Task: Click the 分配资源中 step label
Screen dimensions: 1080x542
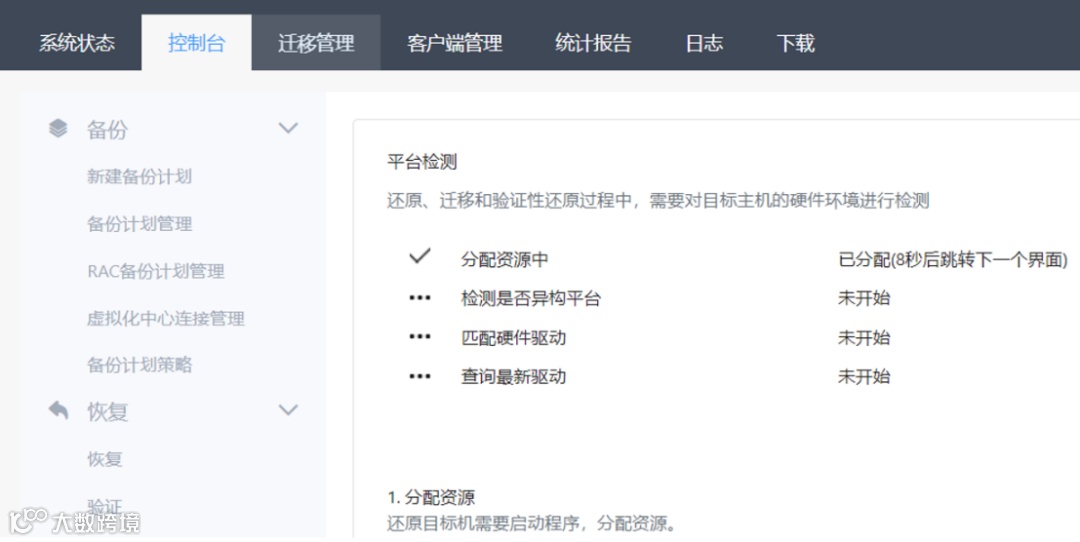Action: (x=504, y=260)
